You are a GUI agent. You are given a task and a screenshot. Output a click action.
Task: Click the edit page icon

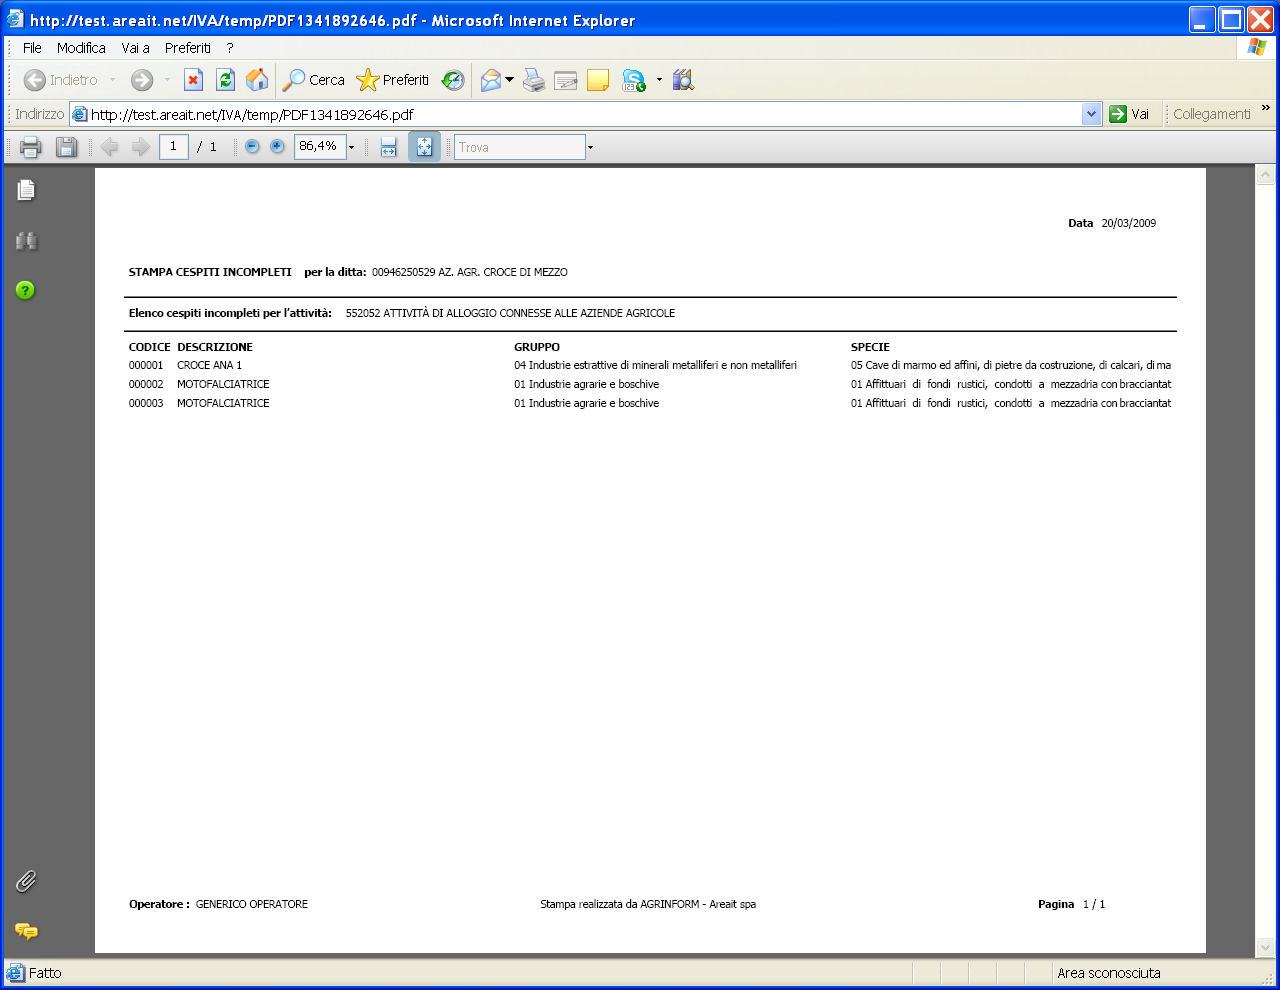pos(566,80)
